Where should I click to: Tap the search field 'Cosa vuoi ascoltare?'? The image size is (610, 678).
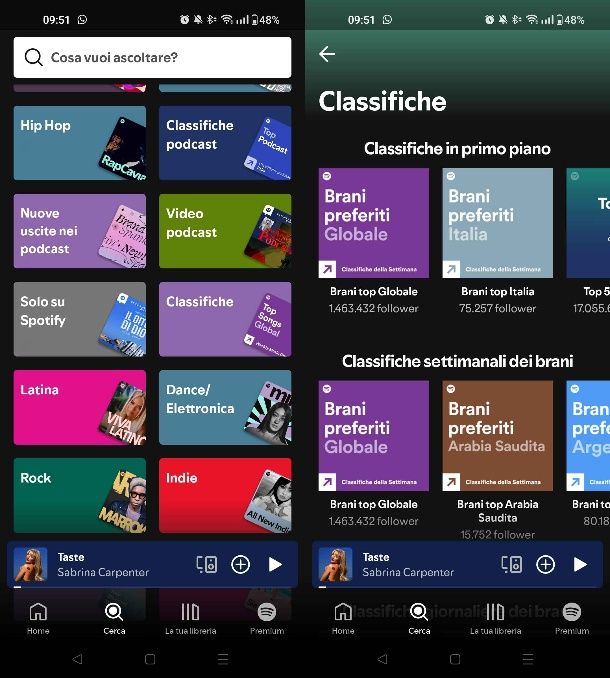152,57
